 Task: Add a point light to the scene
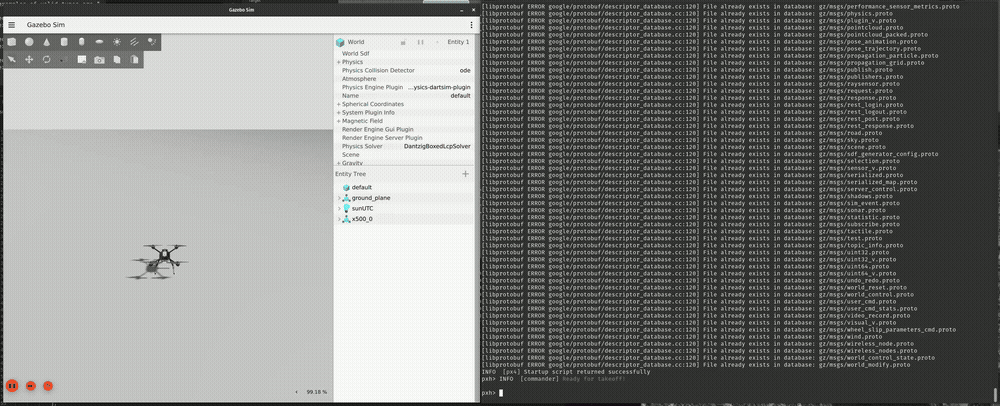point(117,42)
